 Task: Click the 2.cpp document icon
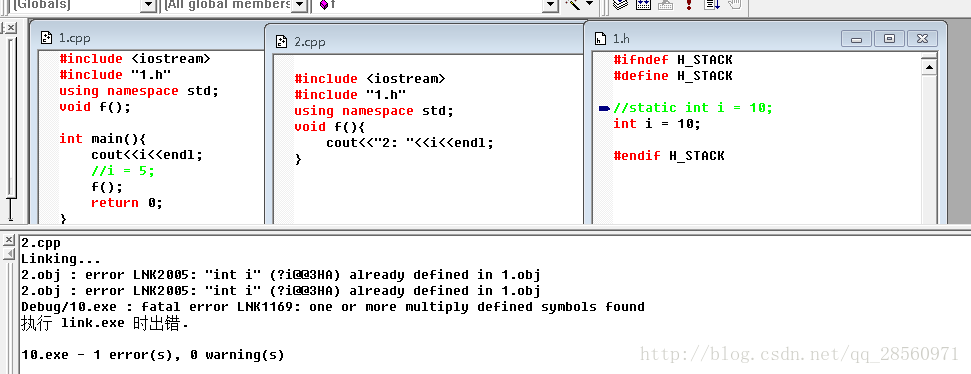[282, 41]
